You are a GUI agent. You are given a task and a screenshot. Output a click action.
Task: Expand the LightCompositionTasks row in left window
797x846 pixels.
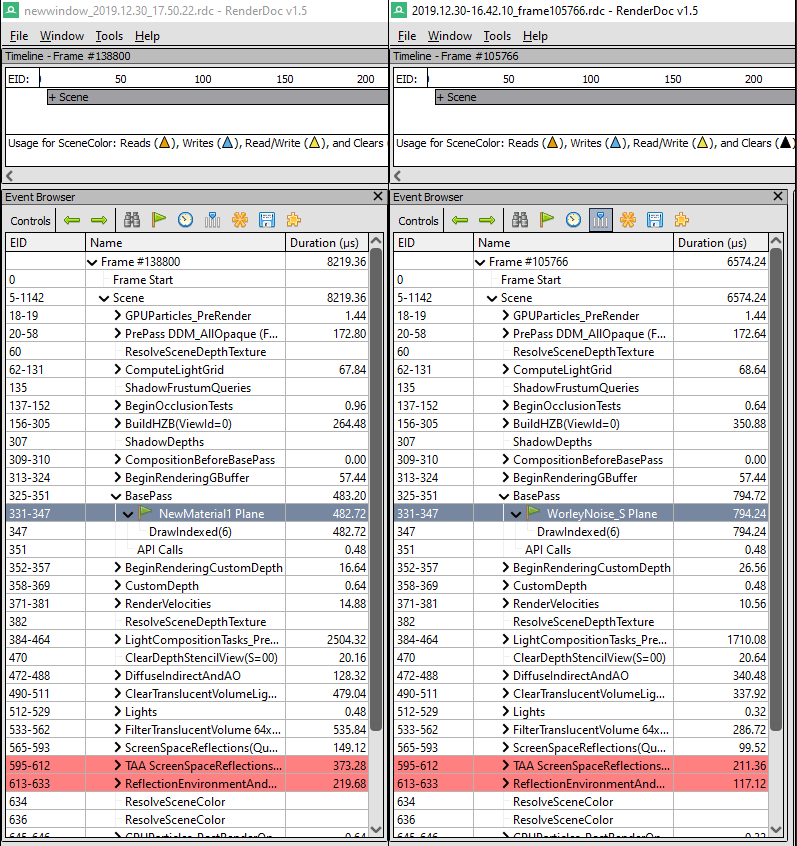[118, 640]
